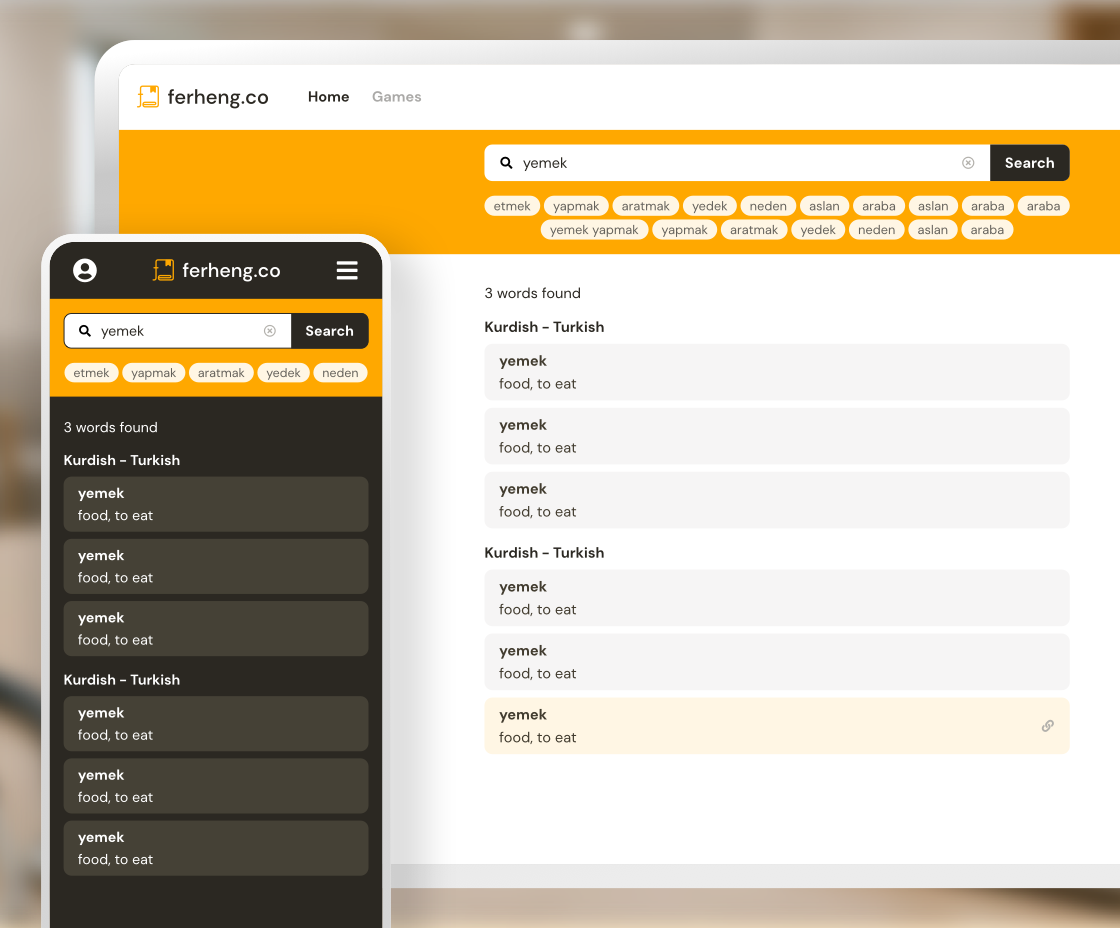Click the mobile search magnifier icon

tap(84, 331)
